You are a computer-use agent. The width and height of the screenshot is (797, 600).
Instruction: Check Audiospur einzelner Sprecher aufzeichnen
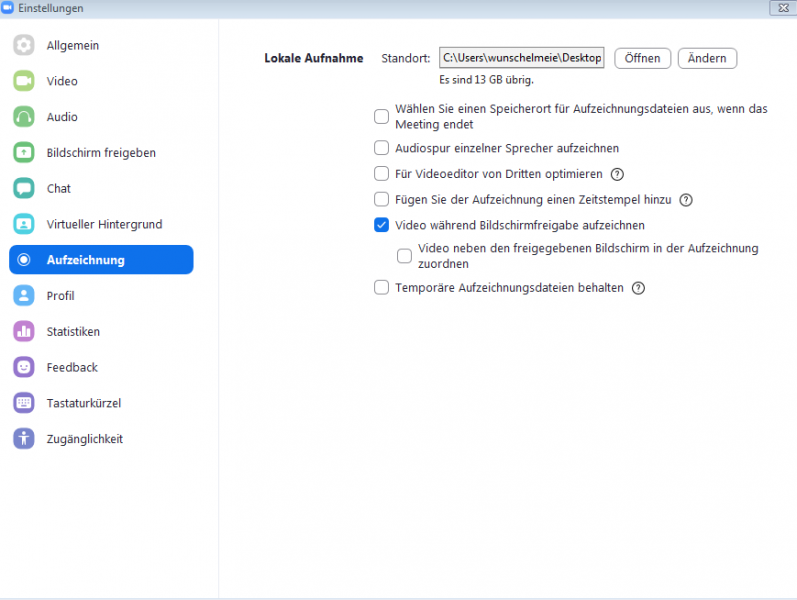coord(381,148)
